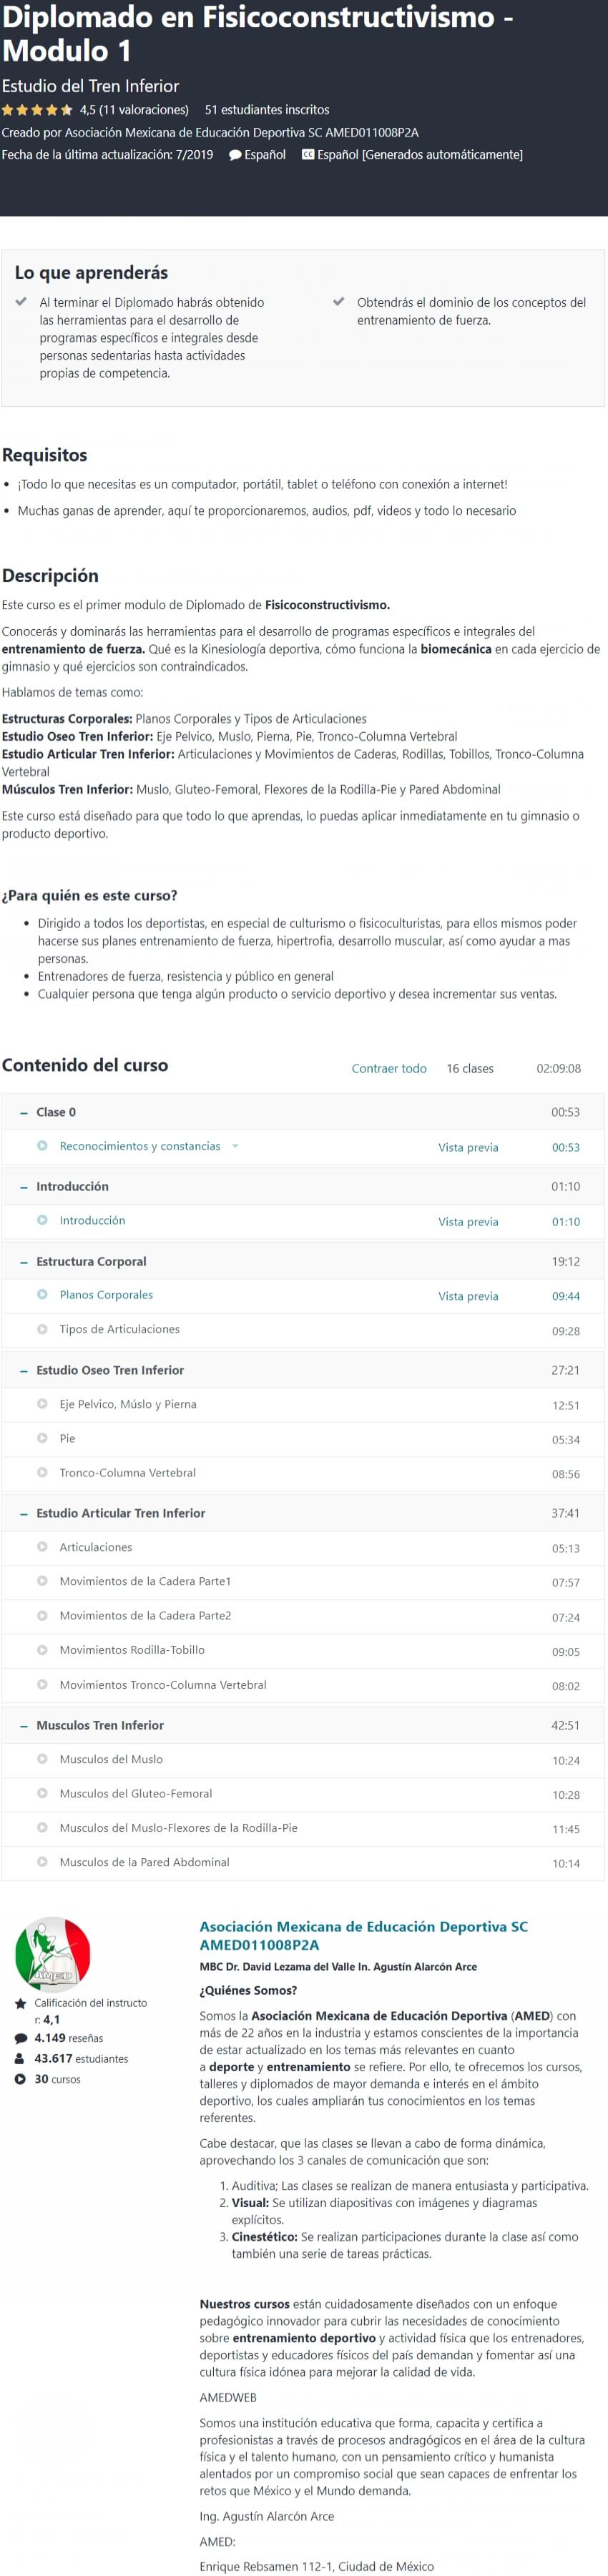Click play icon beside Movimientos de la Cadera Parte2

pyautogui.click(x=42, y=1615)
